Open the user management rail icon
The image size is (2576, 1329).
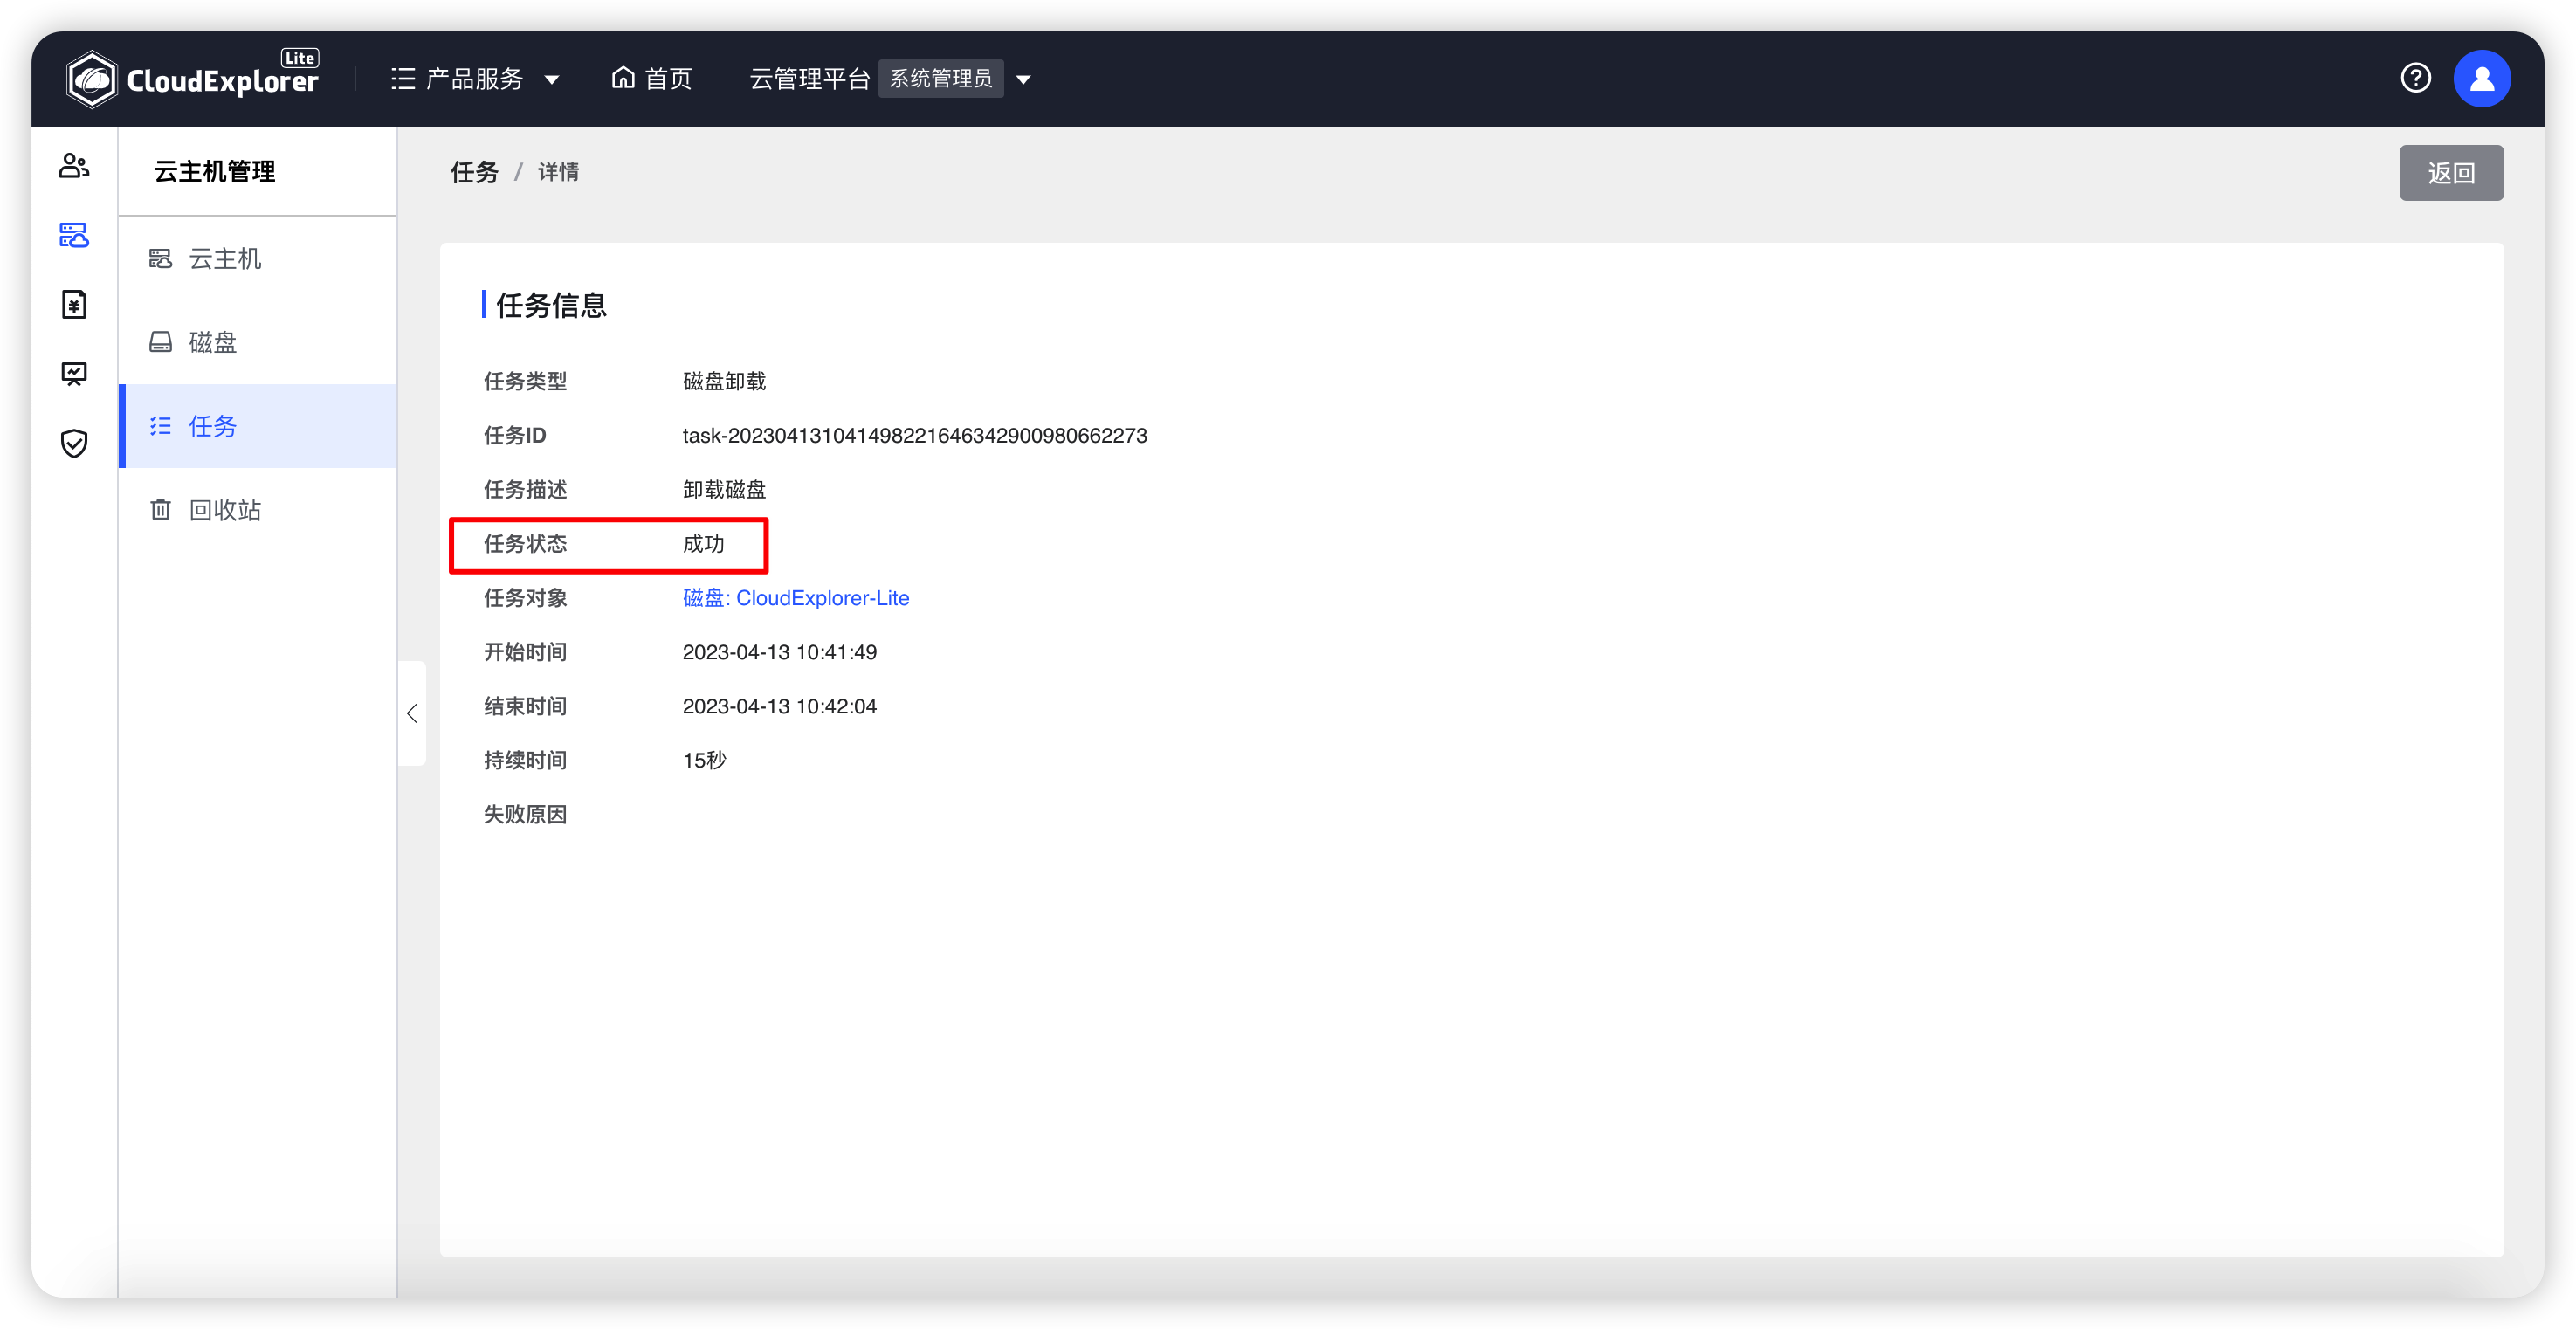click(74, 166)
